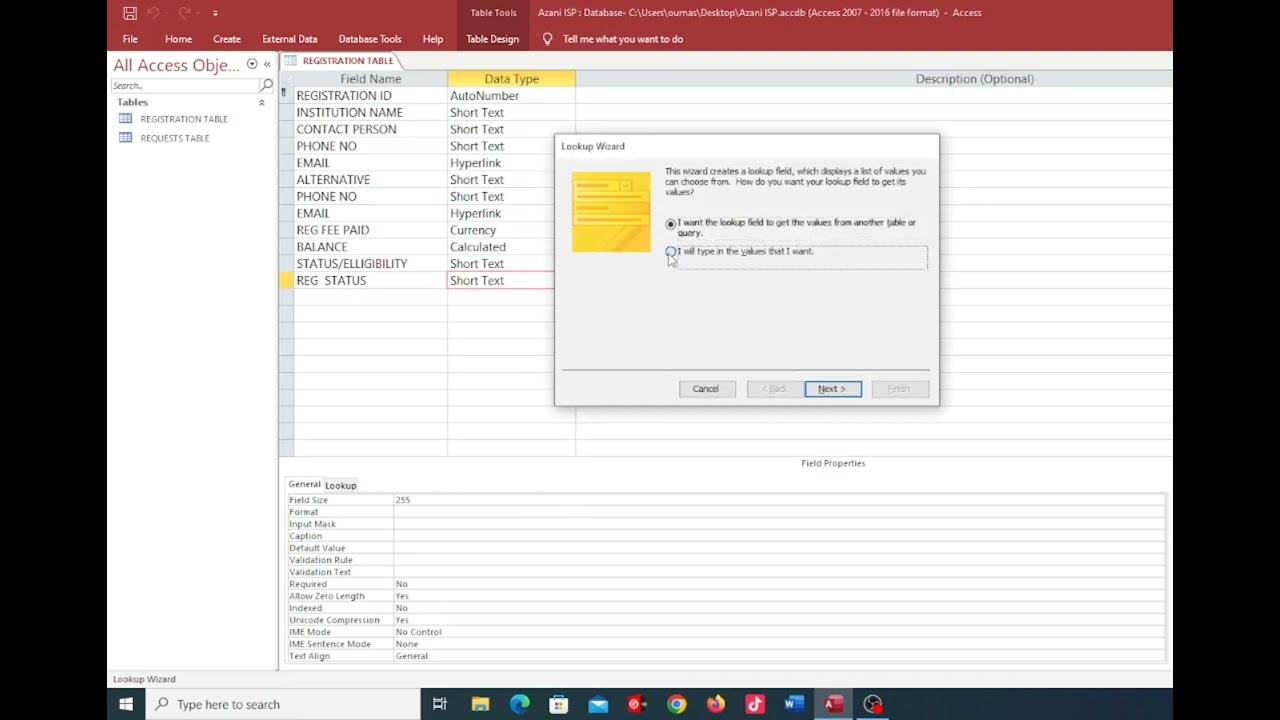Screen dimensions: 1280x720
Task: Select radio: I will type in the values
Action: click(671, 252)
